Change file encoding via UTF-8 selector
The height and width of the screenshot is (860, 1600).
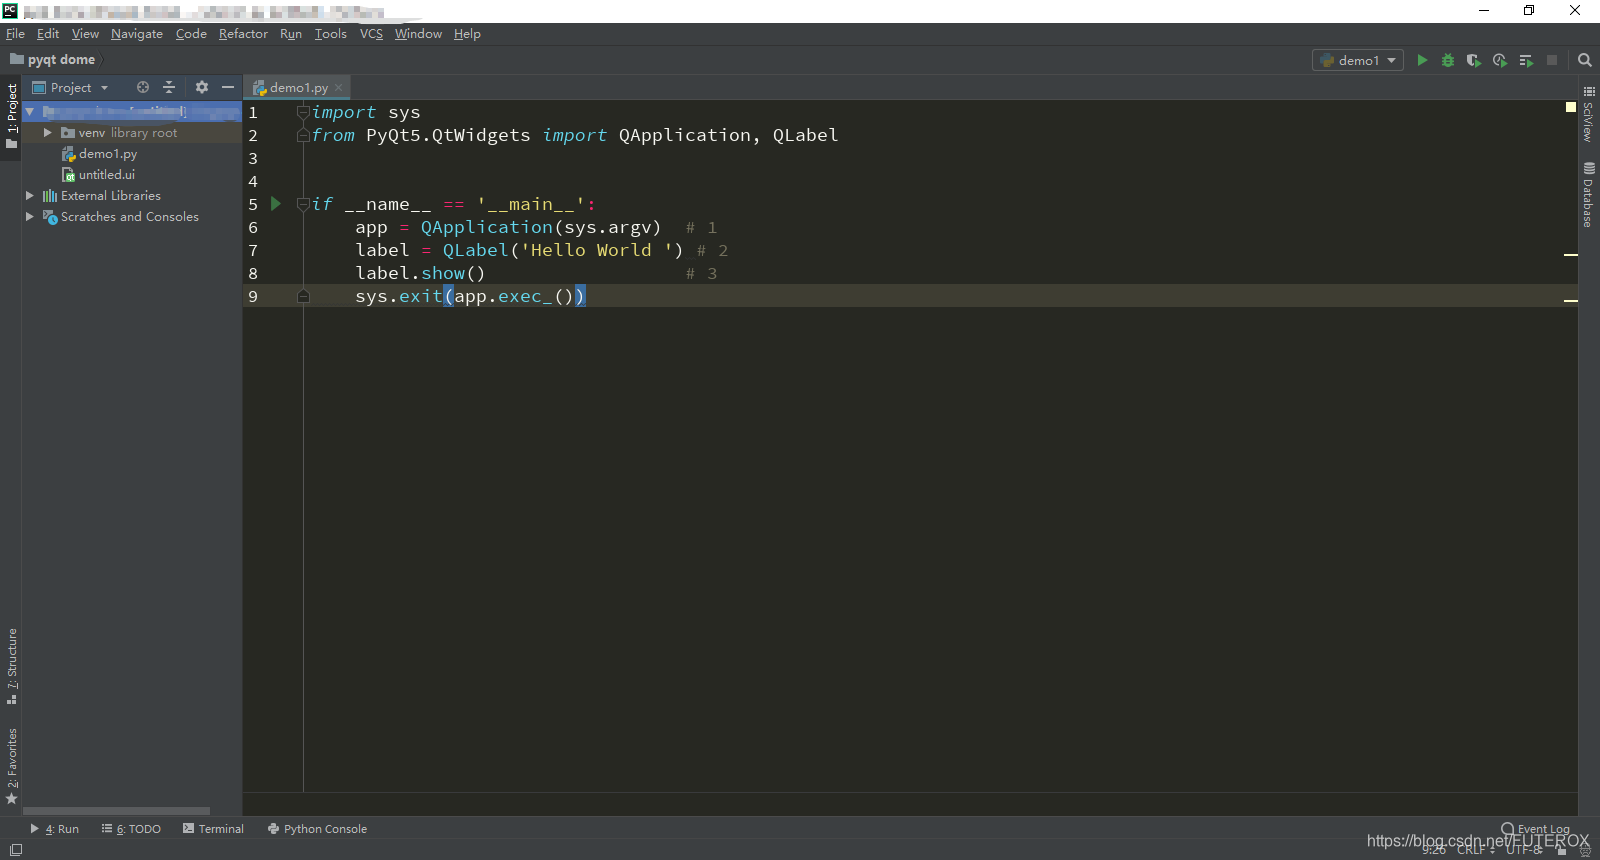click(x=1527, y=850)
